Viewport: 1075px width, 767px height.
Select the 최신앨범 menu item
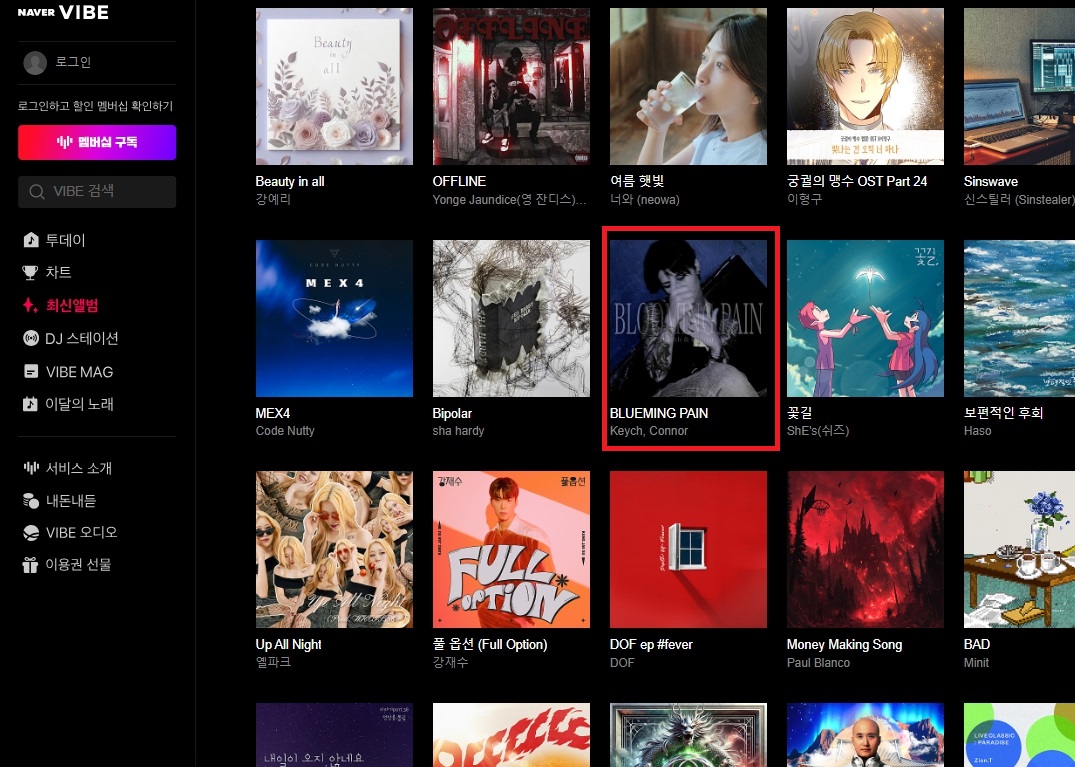coord(72,305)
